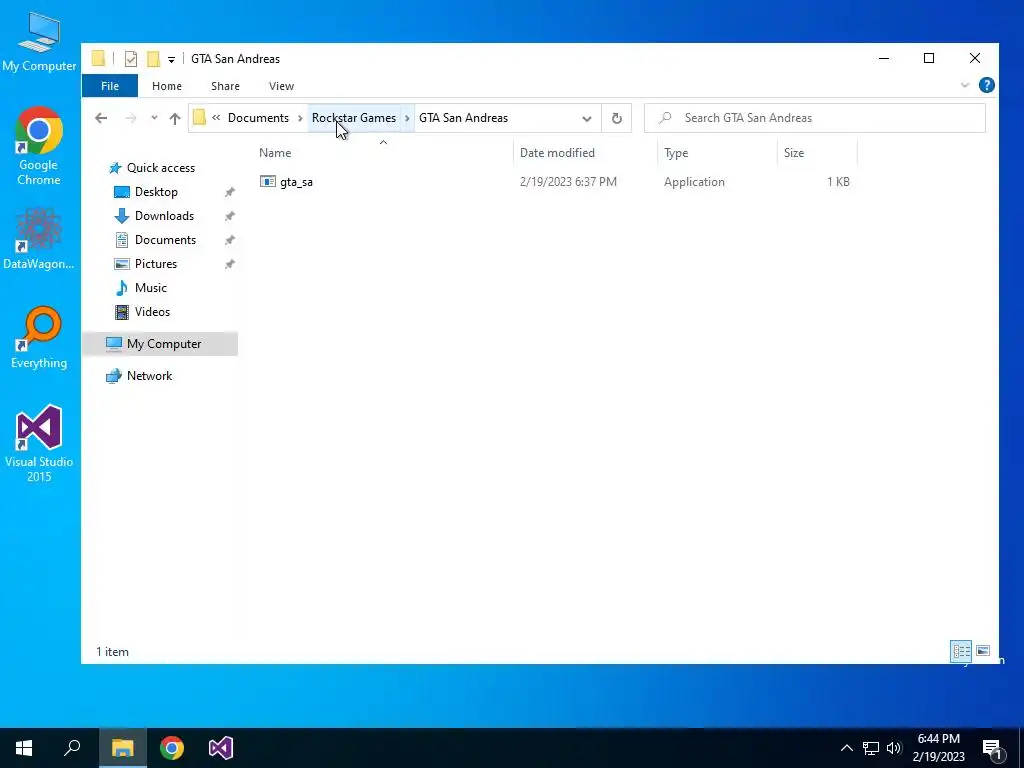Select Quick access in navigation pane
Screen dimensions: 1024x768
[x=161, y=168]
